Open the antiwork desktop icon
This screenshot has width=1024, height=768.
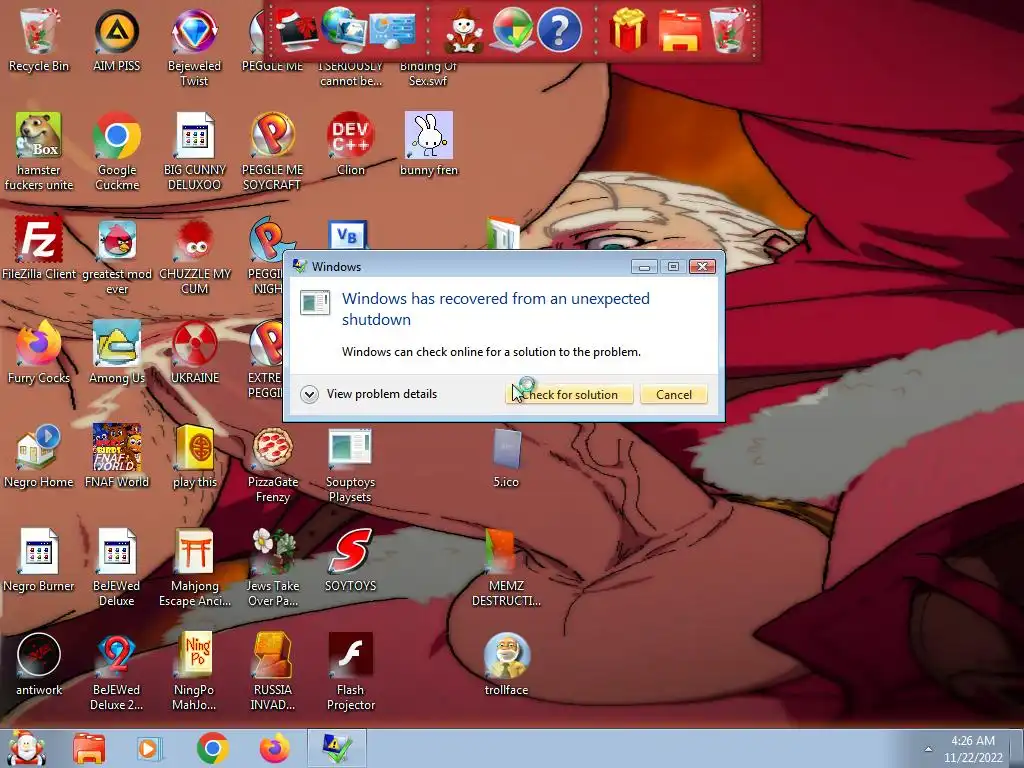39,664
